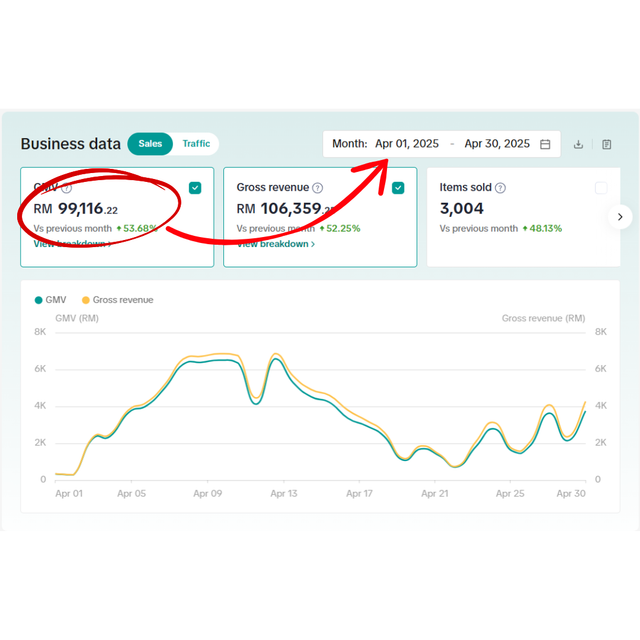Select the Apr 05 label on chart axis

tap(131, 493)
